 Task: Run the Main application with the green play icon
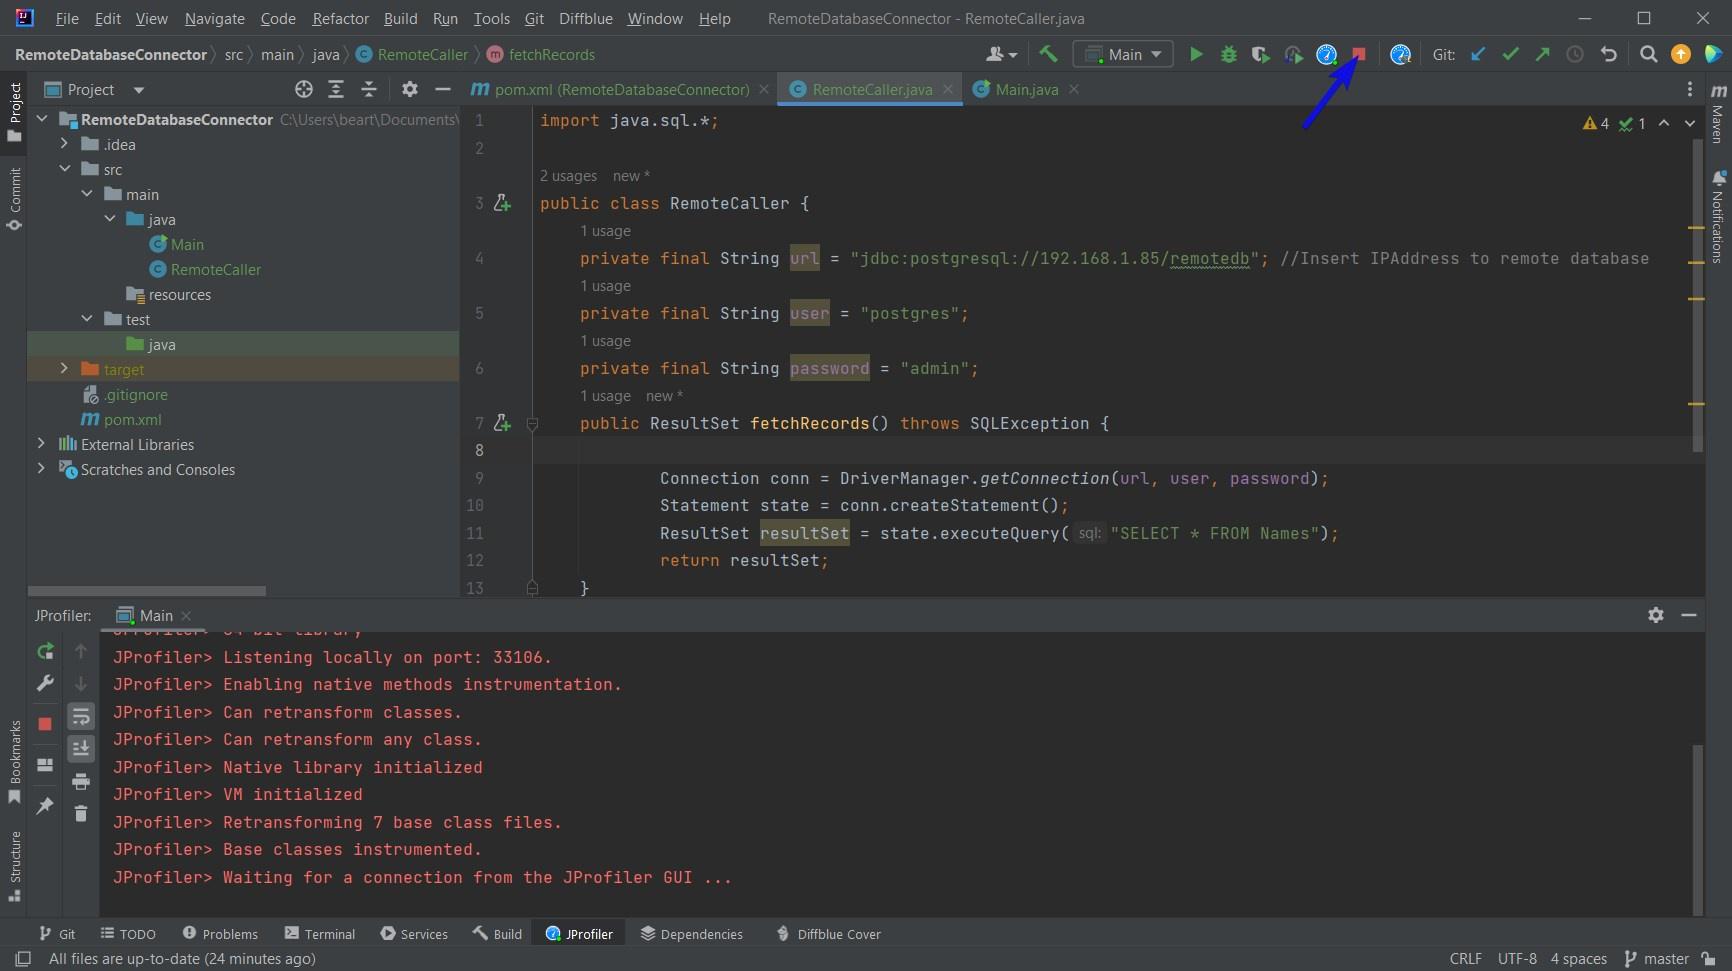[x=1196, y=54]
